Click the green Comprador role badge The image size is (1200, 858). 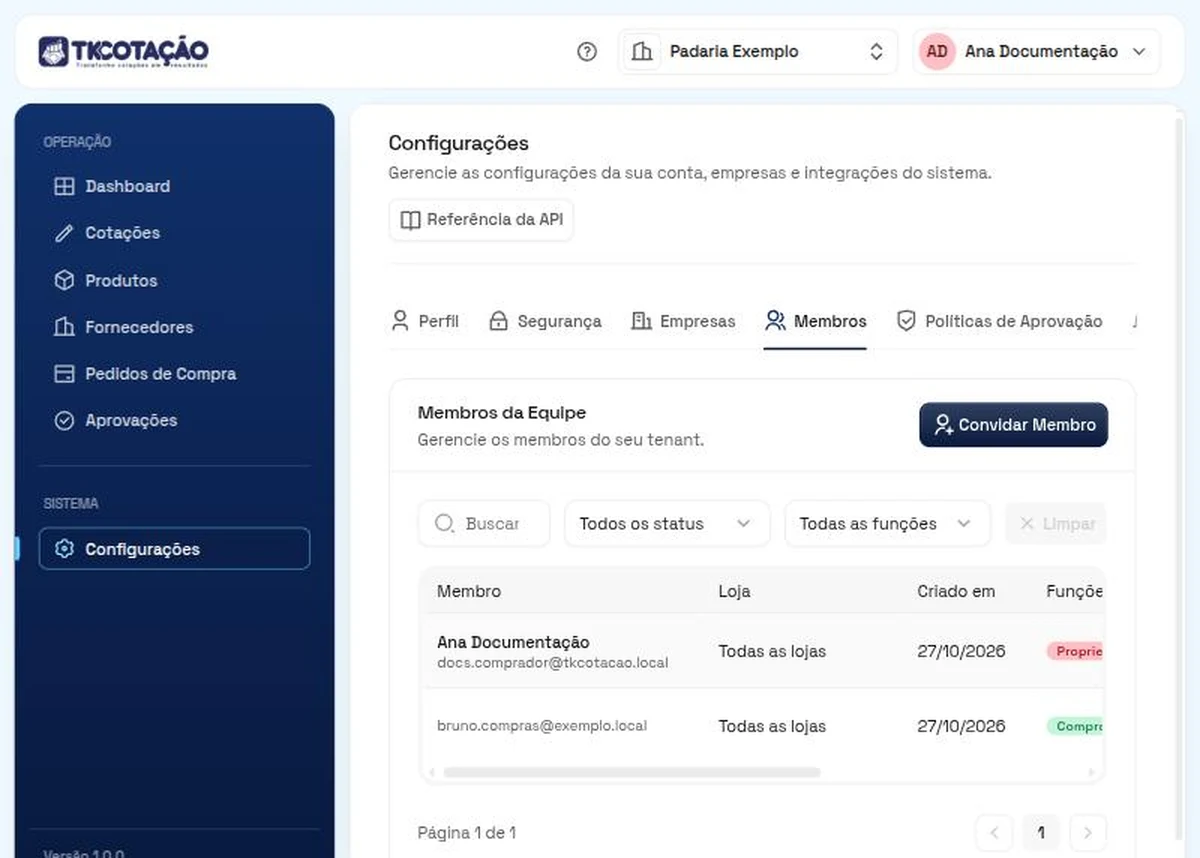tap(1075, 726)
